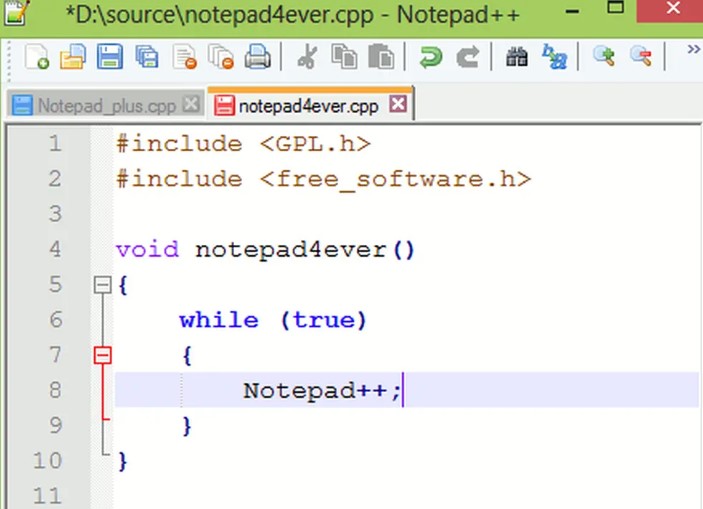This screenshot has height=509, width=703.
Task: Minimize the Notepad++ window
Action: 573,11
